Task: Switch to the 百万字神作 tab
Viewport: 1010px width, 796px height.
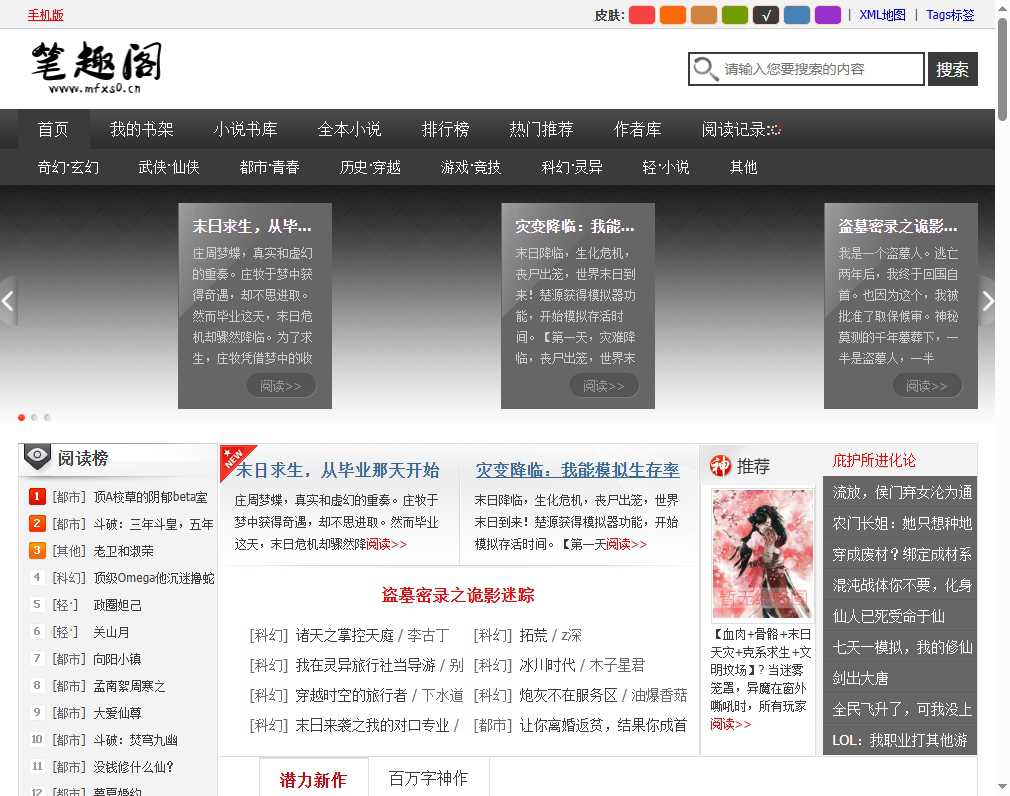Action: point(430,778)
